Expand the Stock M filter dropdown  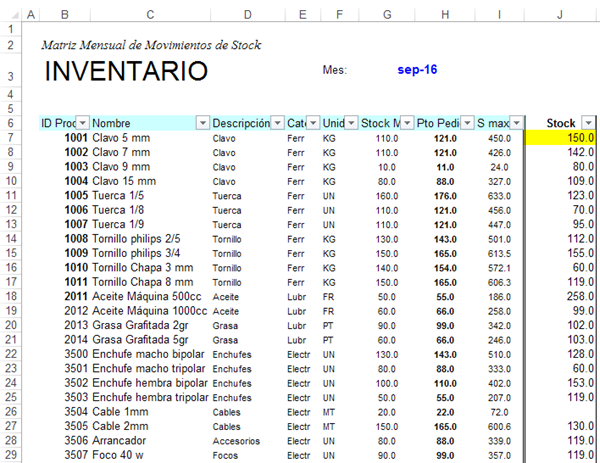pos(407,123)
